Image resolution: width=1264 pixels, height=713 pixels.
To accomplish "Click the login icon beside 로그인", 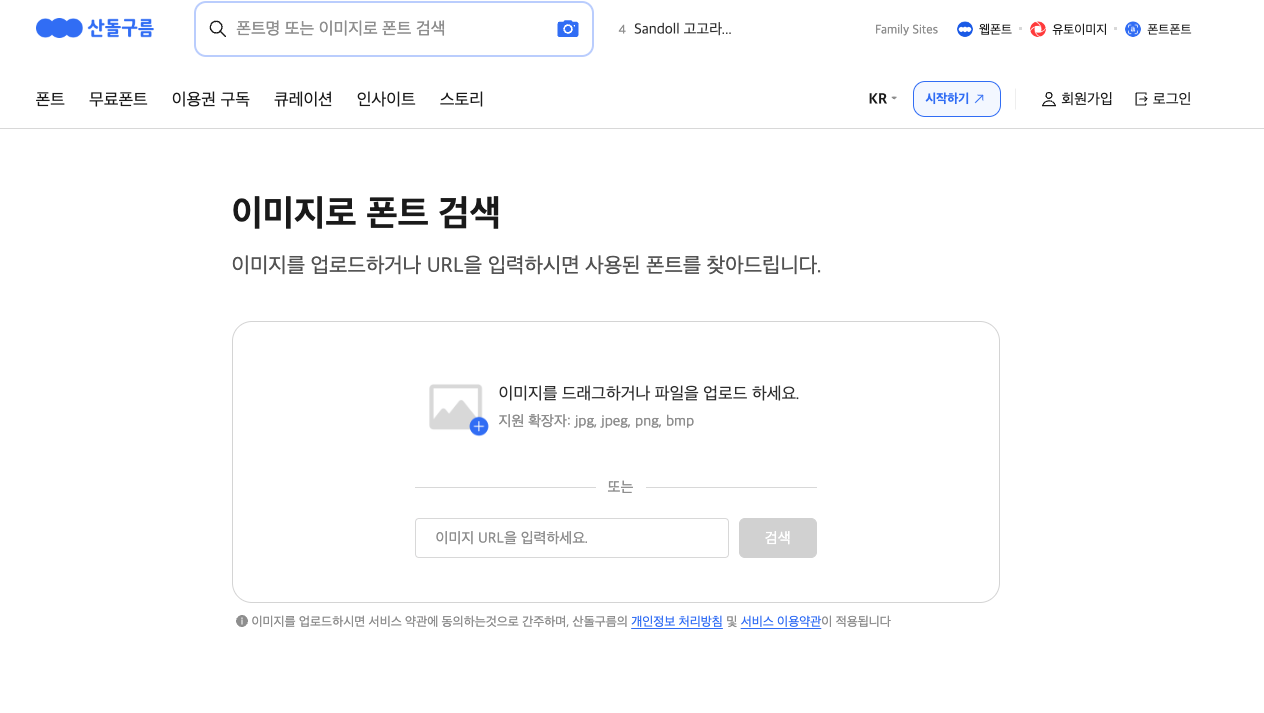I will [1141, 99].
